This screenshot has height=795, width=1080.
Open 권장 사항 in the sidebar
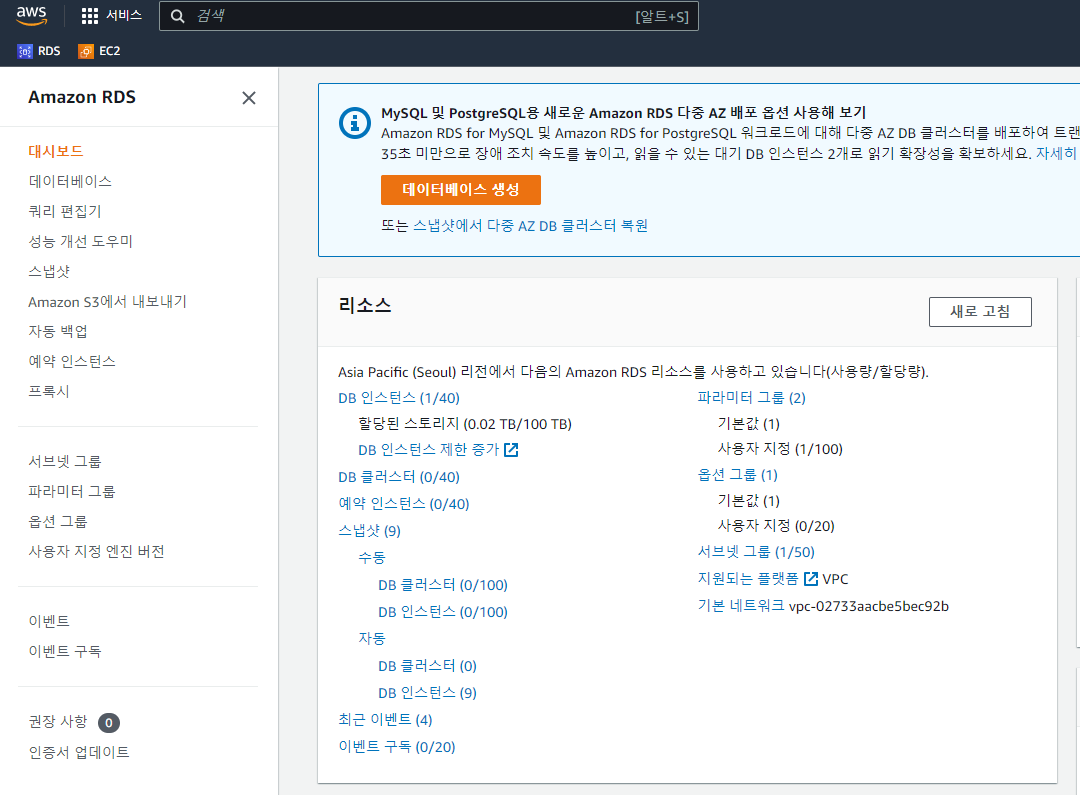(58, 721)
